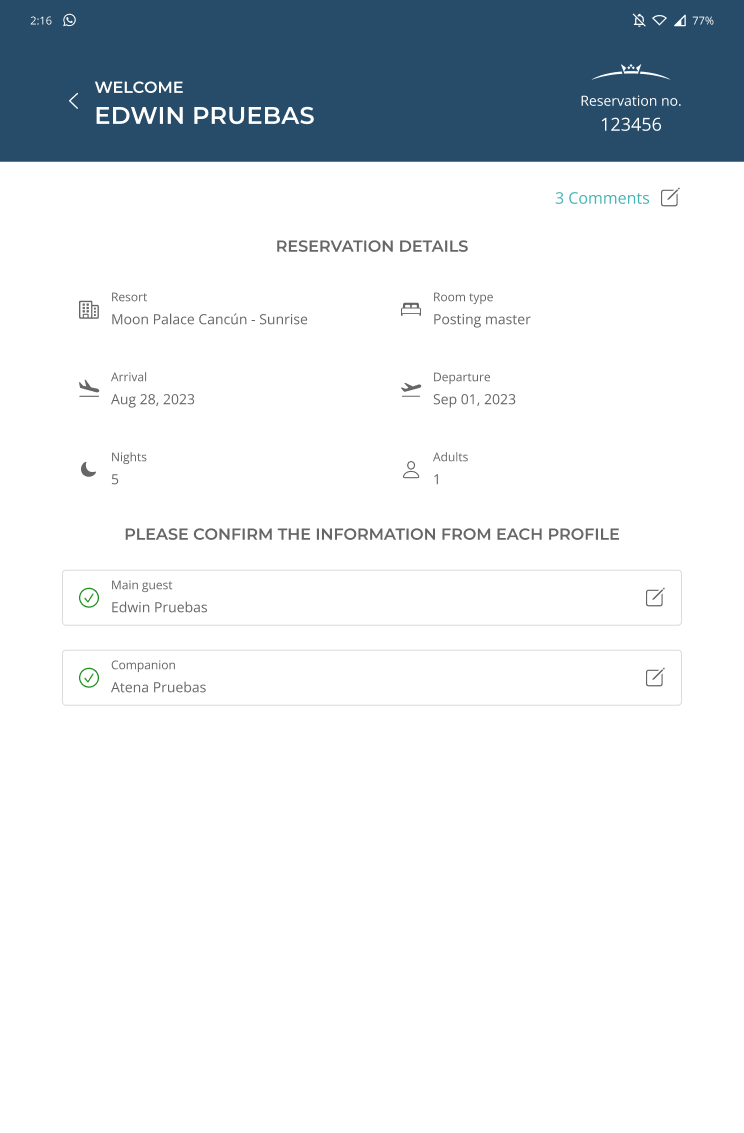Tap the nights moon icon

[88, 470]
